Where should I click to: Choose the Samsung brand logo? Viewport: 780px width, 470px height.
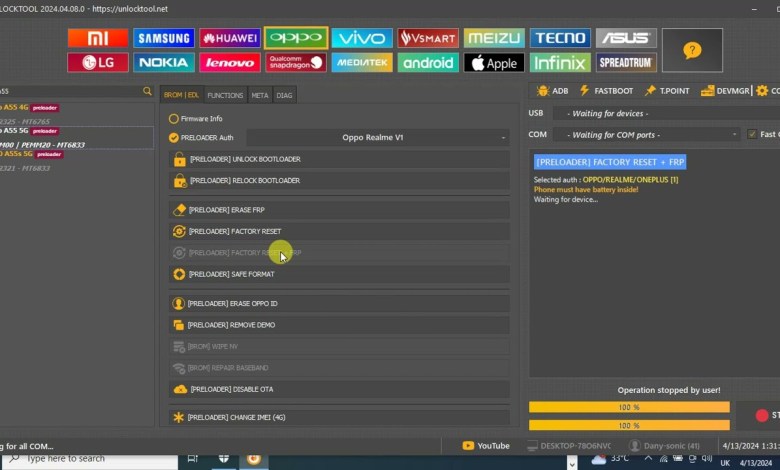coord(164,38)
